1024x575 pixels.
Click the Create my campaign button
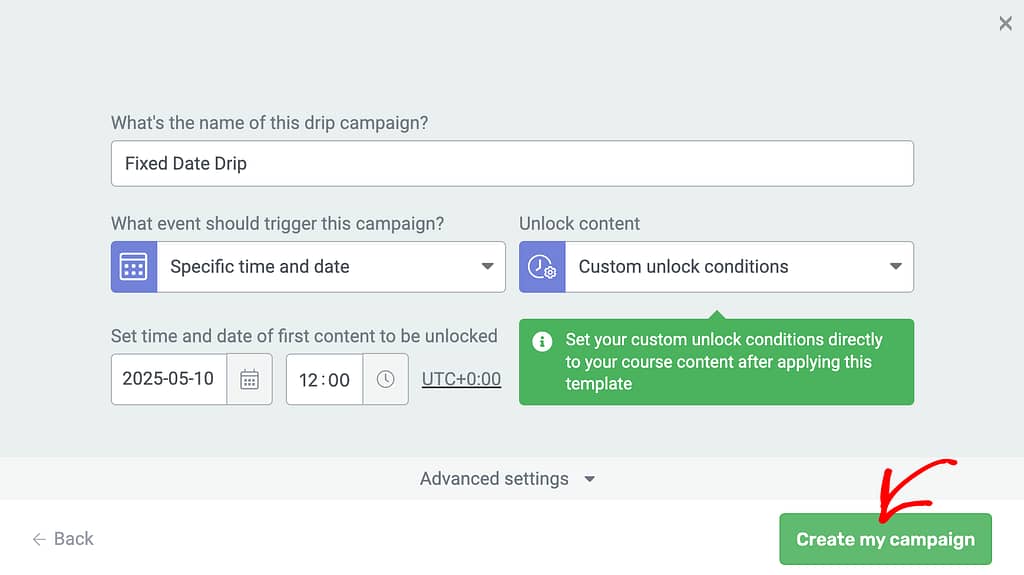coord(886,539)
